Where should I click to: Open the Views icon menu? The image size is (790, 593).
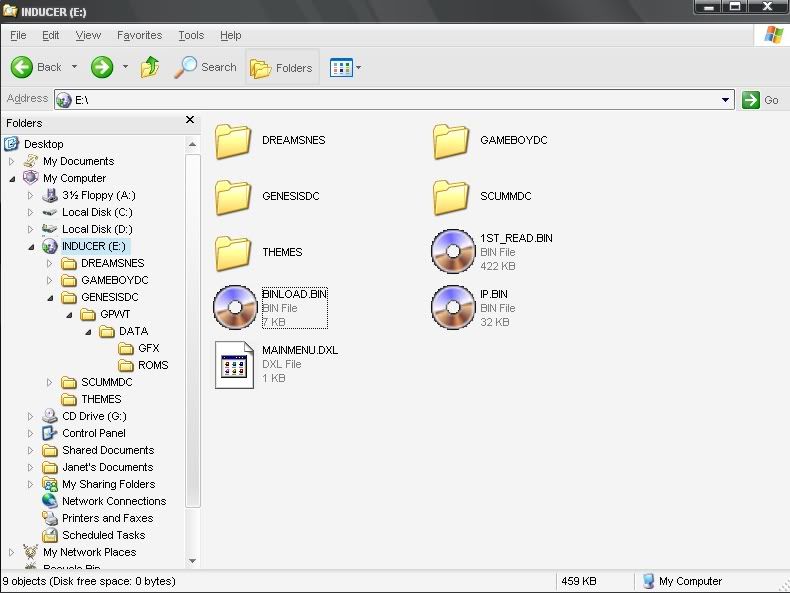coord(345,68)
